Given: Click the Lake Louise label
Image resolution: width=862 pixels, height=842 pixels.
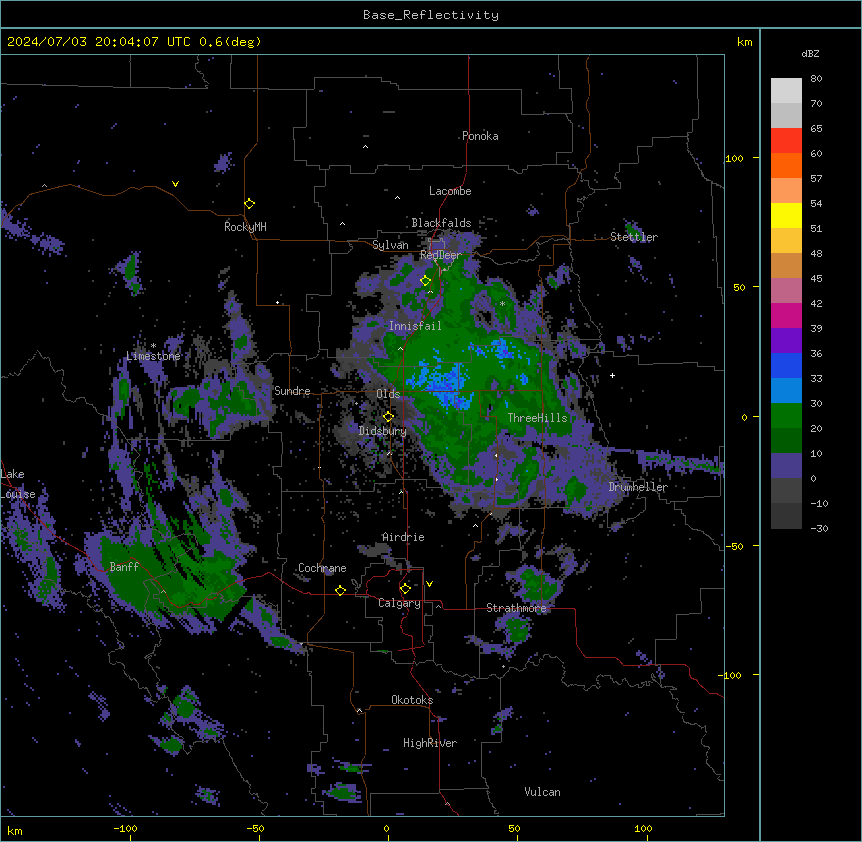Looking at the screenshot, I should pos(18,484).
